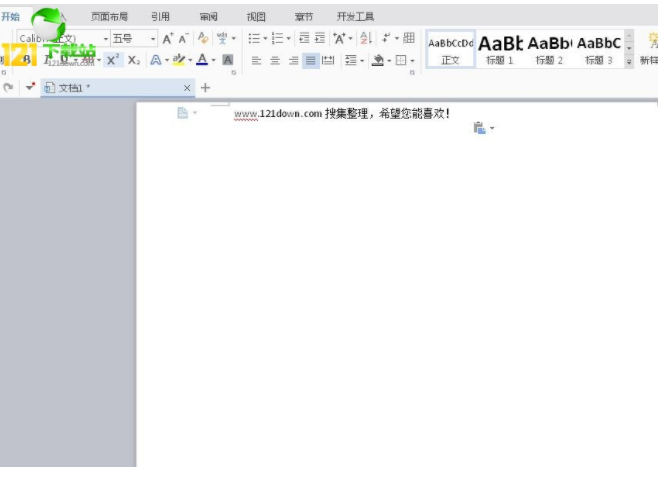This screenshot has height=482, width=667.
Task: Open the 引用 ribbon tab
Action: (x=160, y=17)
